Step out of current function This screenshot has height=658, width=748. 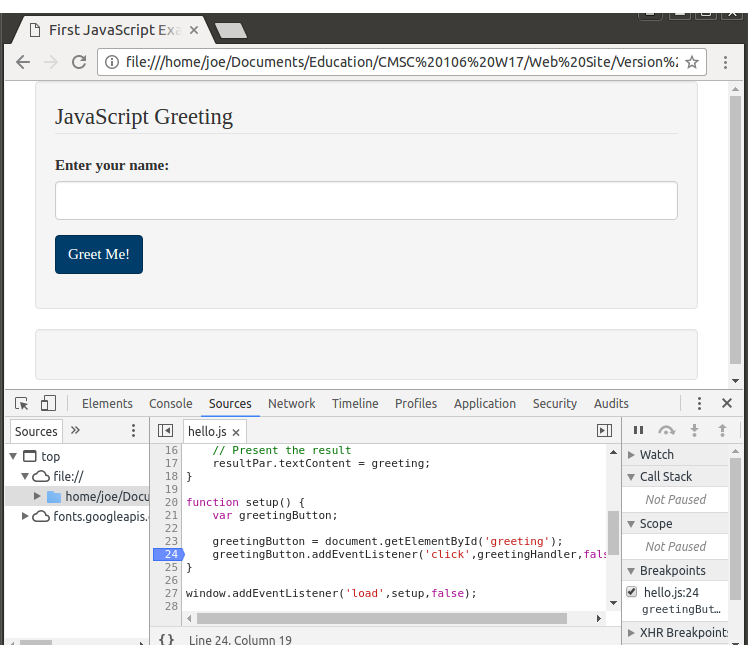tap(723, 430)
